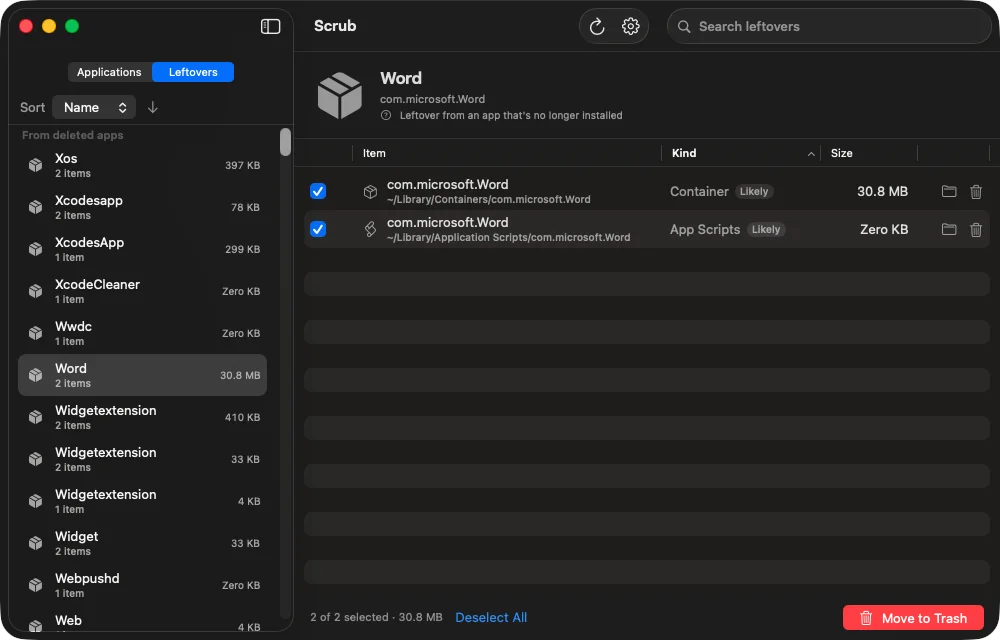
Task: Select the Xos leftover entry
Action: (x=143, y=165)
